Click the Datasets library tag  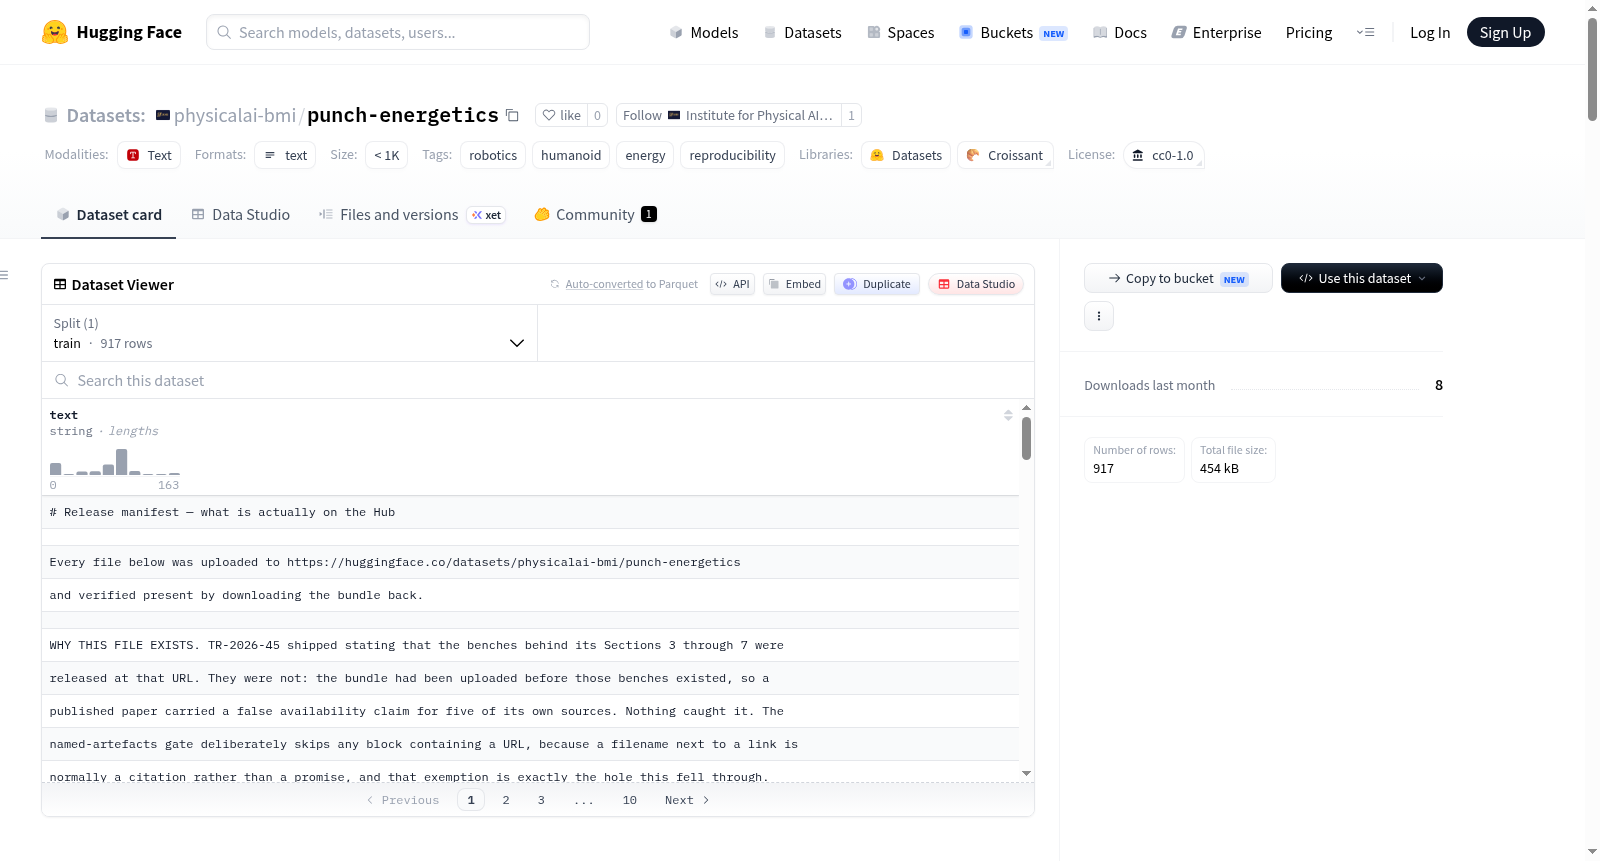click(906, 155)
